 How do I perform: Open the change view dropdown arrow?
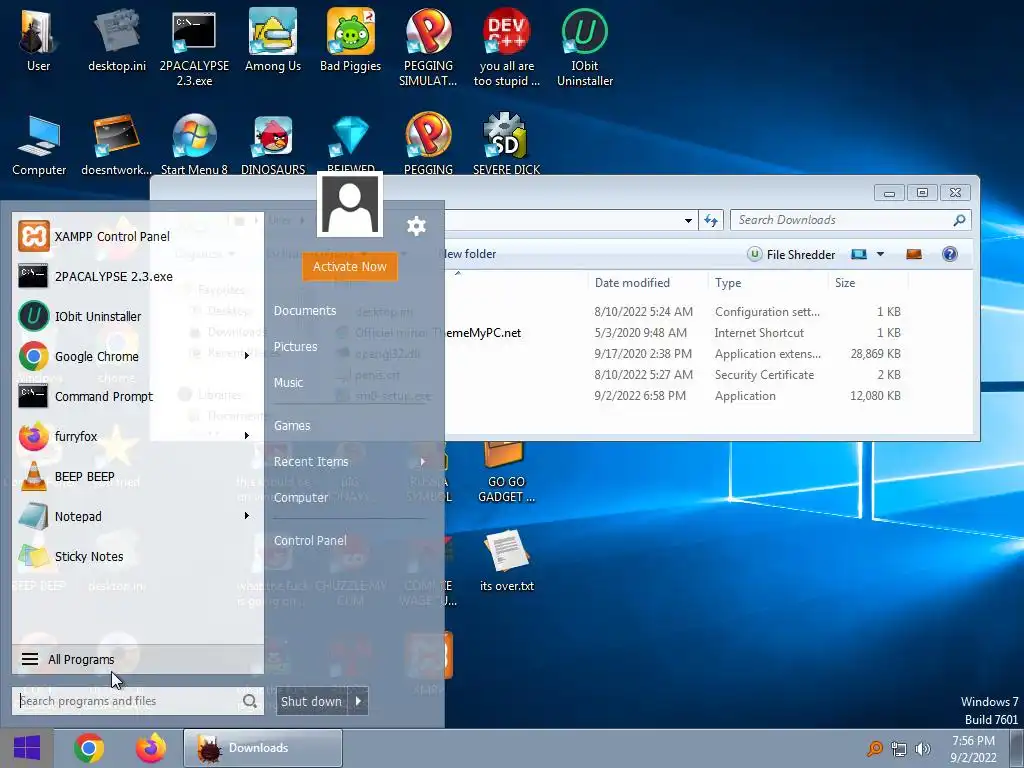[880, 254]
